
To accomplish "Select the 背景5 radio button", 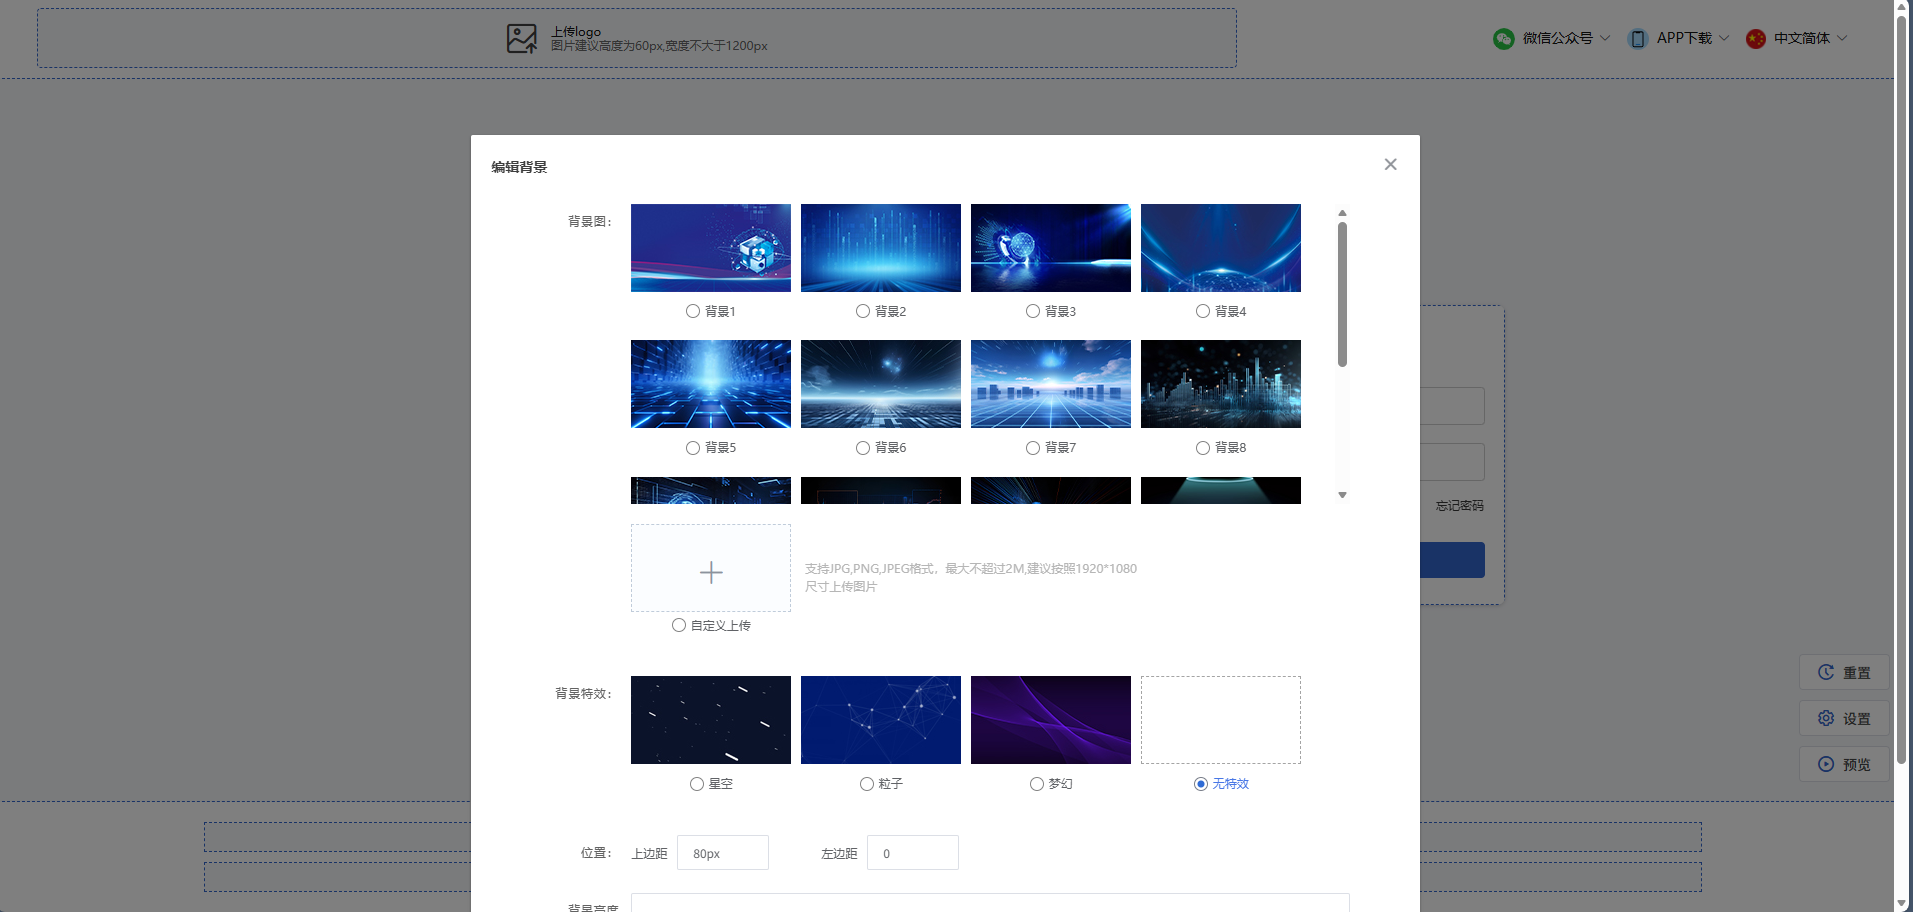I will coord(693,448).
